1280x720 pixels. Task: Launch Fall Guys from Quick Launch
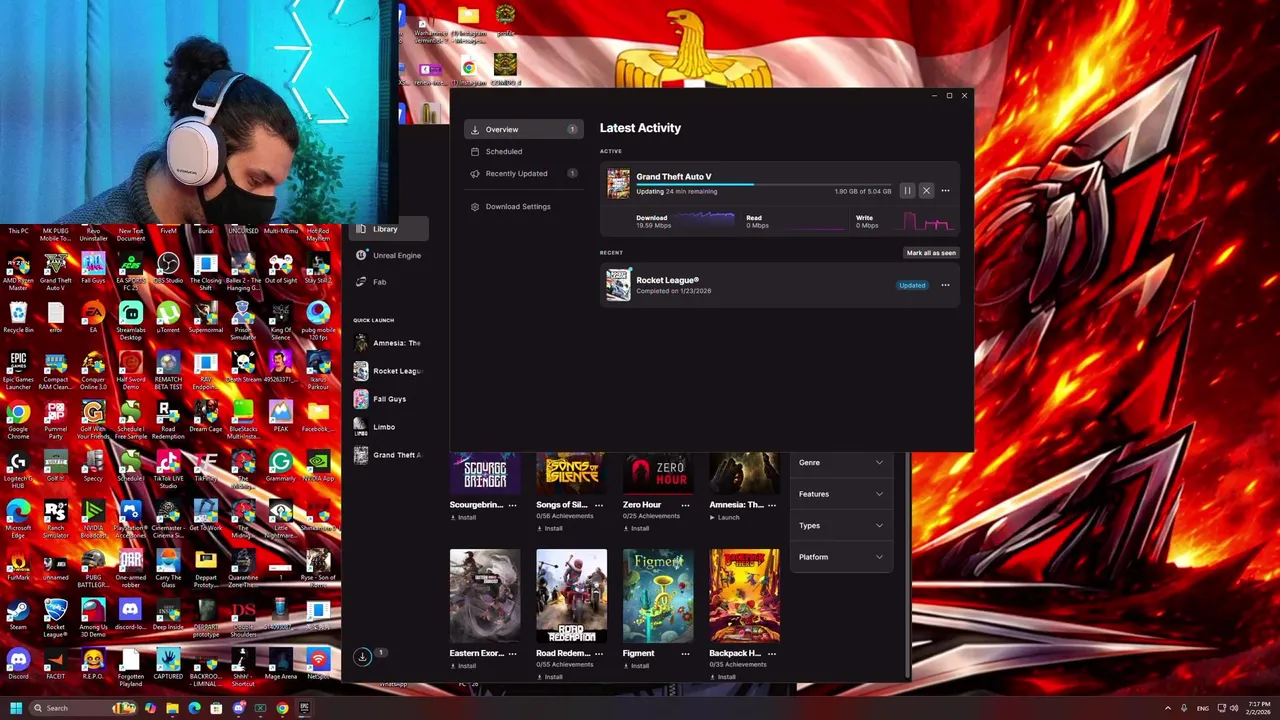tap(388, 399)
